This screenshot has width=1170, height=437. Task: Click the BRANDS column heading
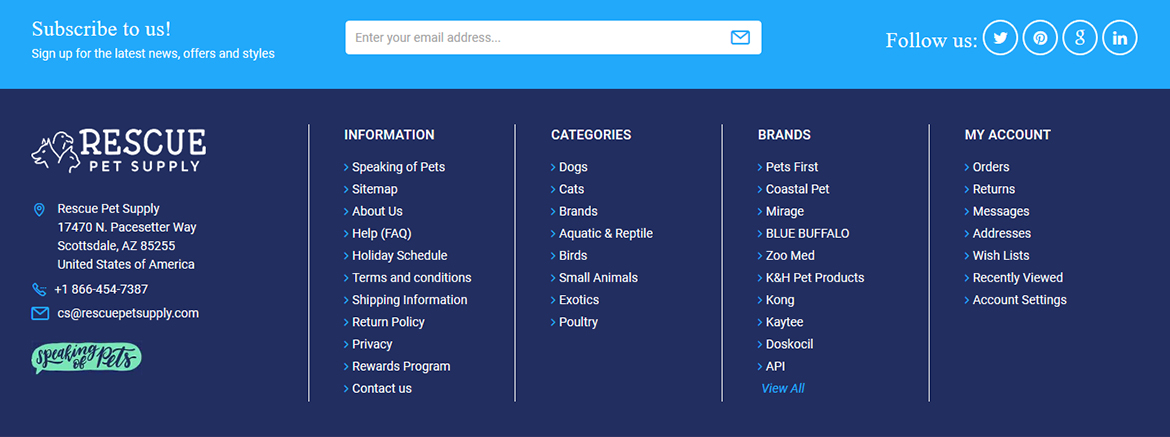pyautogui.click(x=784, y=135)
